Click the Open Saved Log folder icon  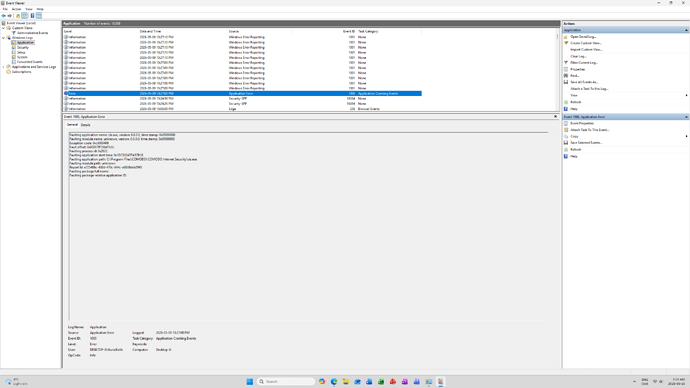(x=566, y=37)
